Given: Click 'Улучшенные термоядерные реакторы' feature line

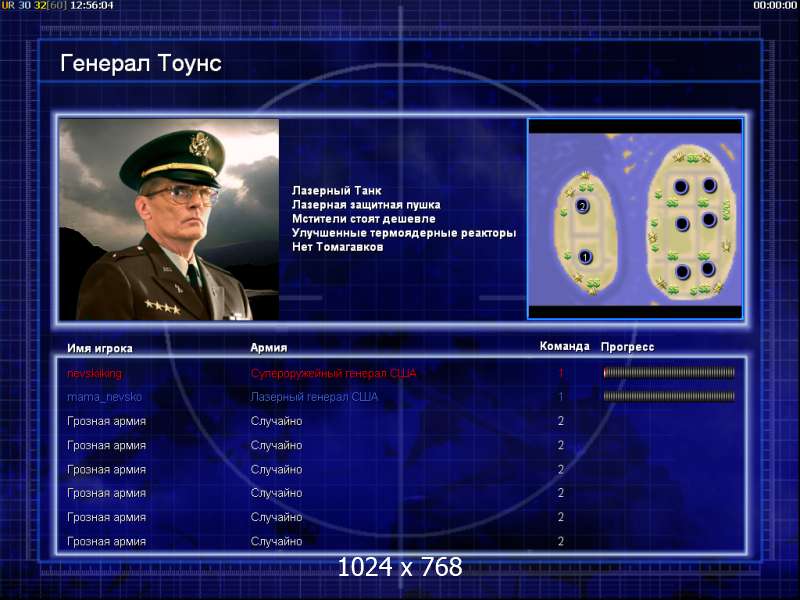Looking at the screenshot, I should click(404, 233).
